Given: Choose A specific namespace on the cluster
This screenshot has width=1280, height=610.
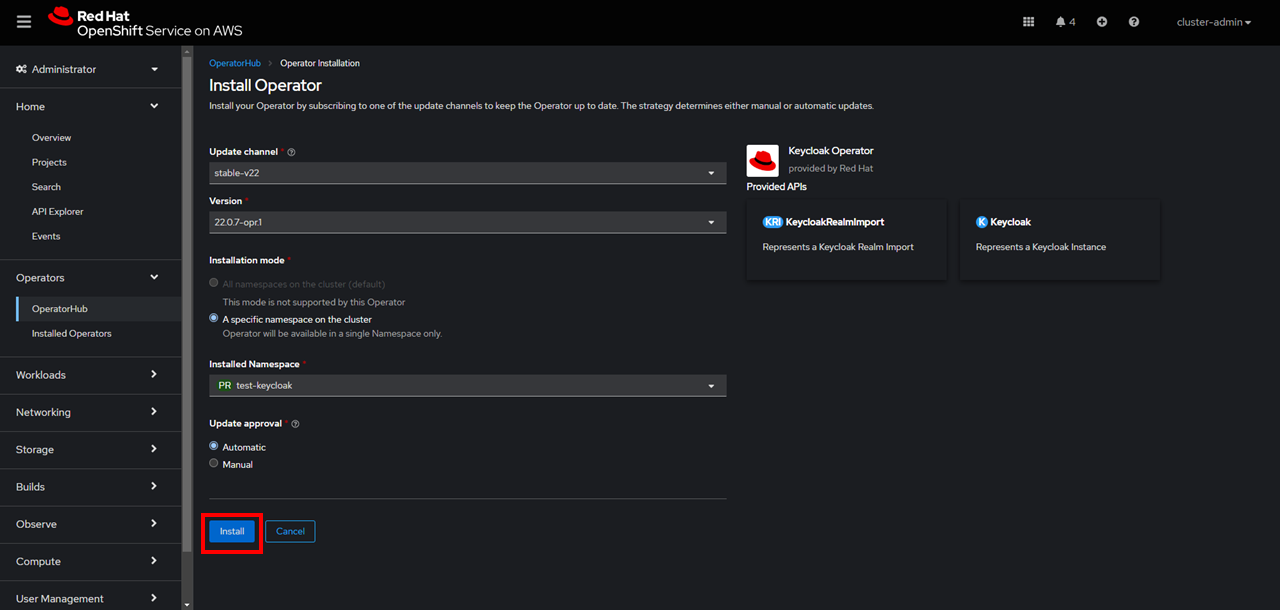Looking at the screenshot, I should pyautogui.click(x=213, y=317).
